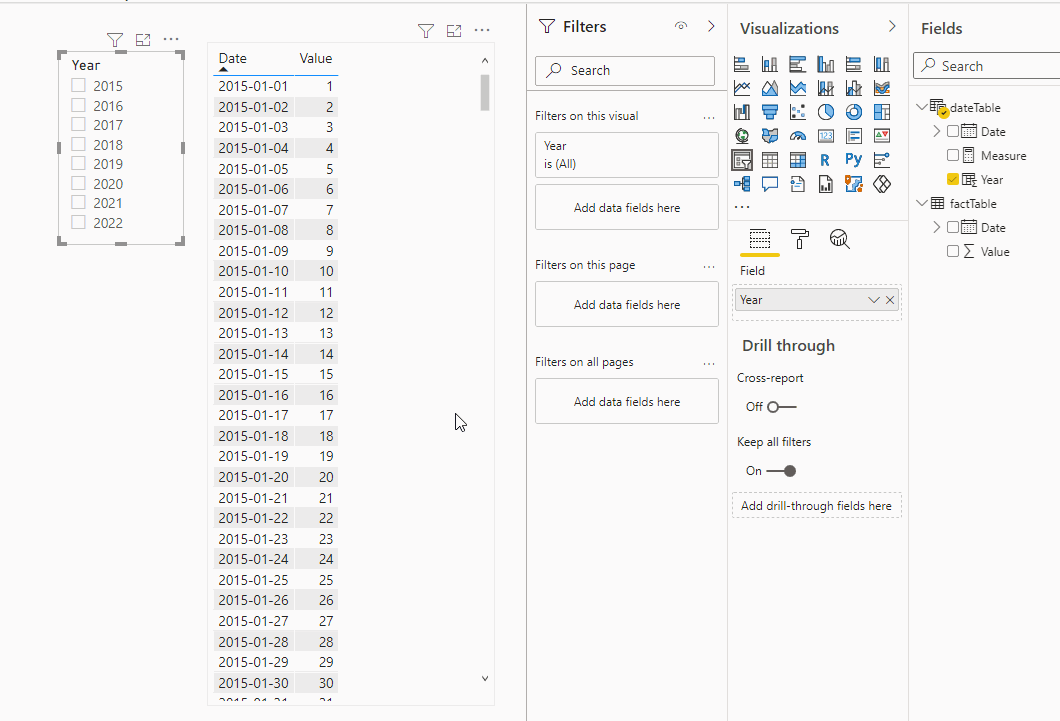The width and height of the screenshot is (1060, 721).
Task: Select the Area chart visual
Action: pos(769,88)
